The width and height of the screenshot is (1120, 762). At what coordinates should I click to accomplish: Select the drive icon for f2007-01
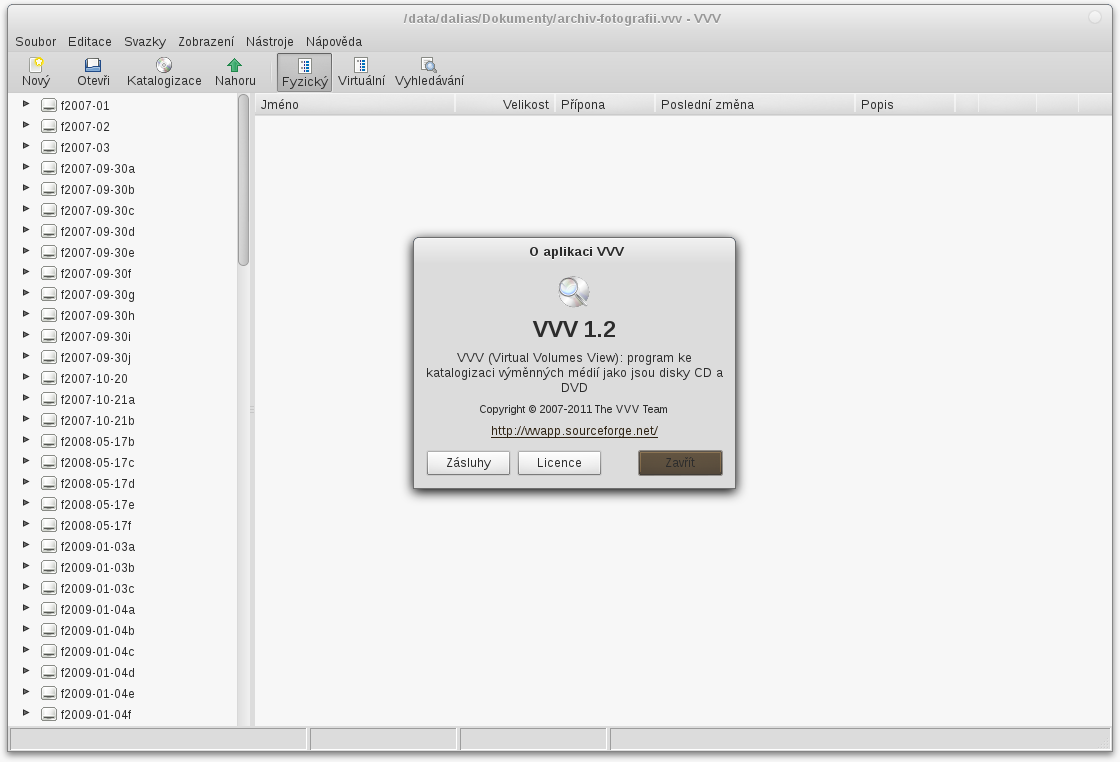point(49,105)
